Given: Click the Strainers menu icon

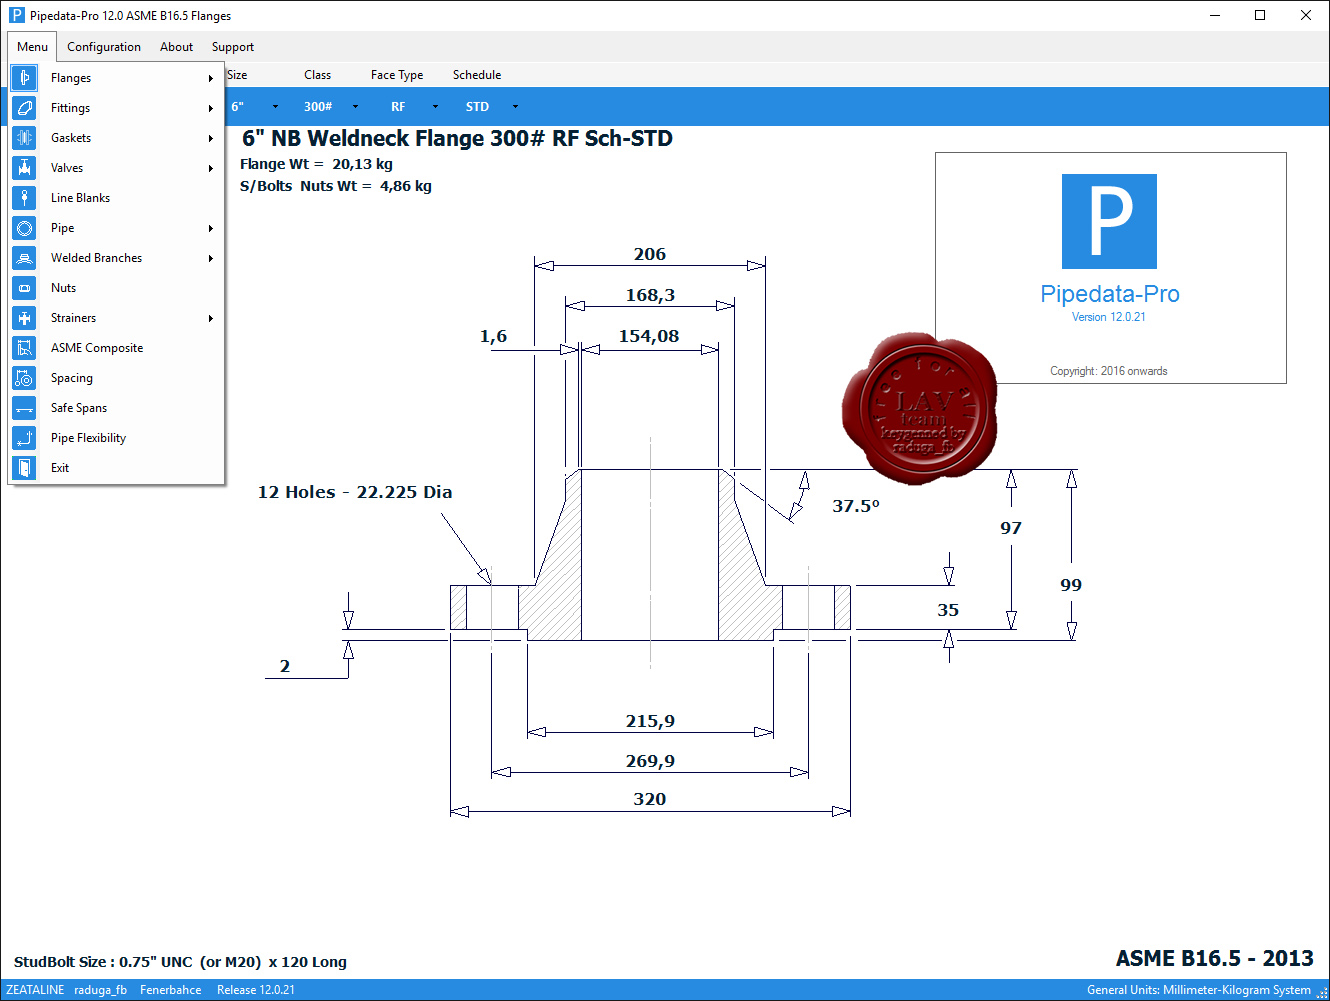Looking at the screenshot, I should (24, 318).
